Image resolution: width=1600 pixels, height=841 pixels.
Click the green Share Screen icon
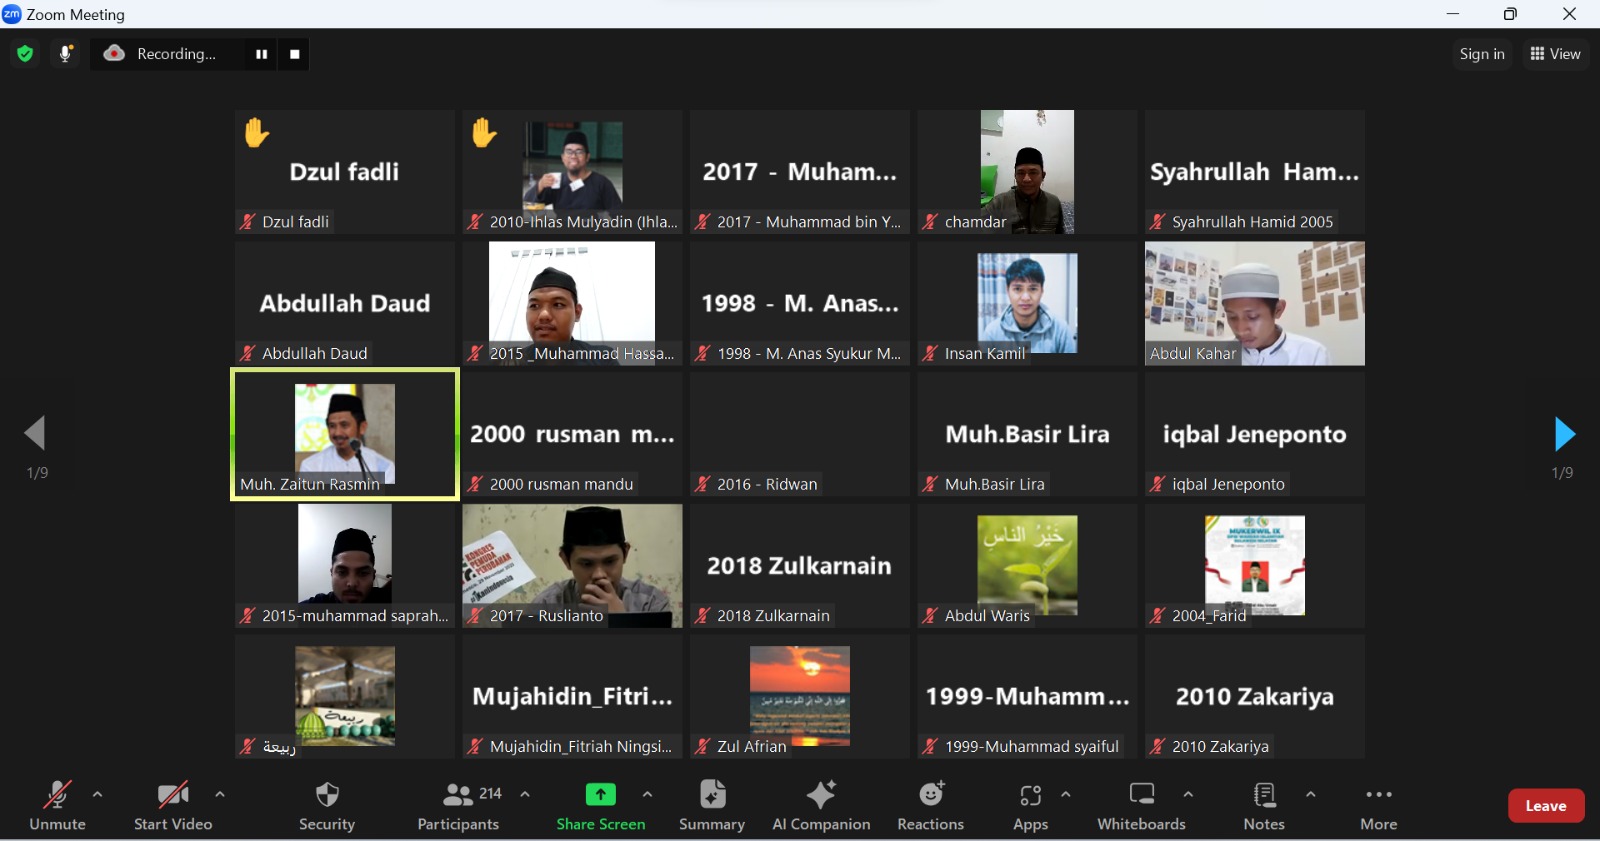coord(600,795)
